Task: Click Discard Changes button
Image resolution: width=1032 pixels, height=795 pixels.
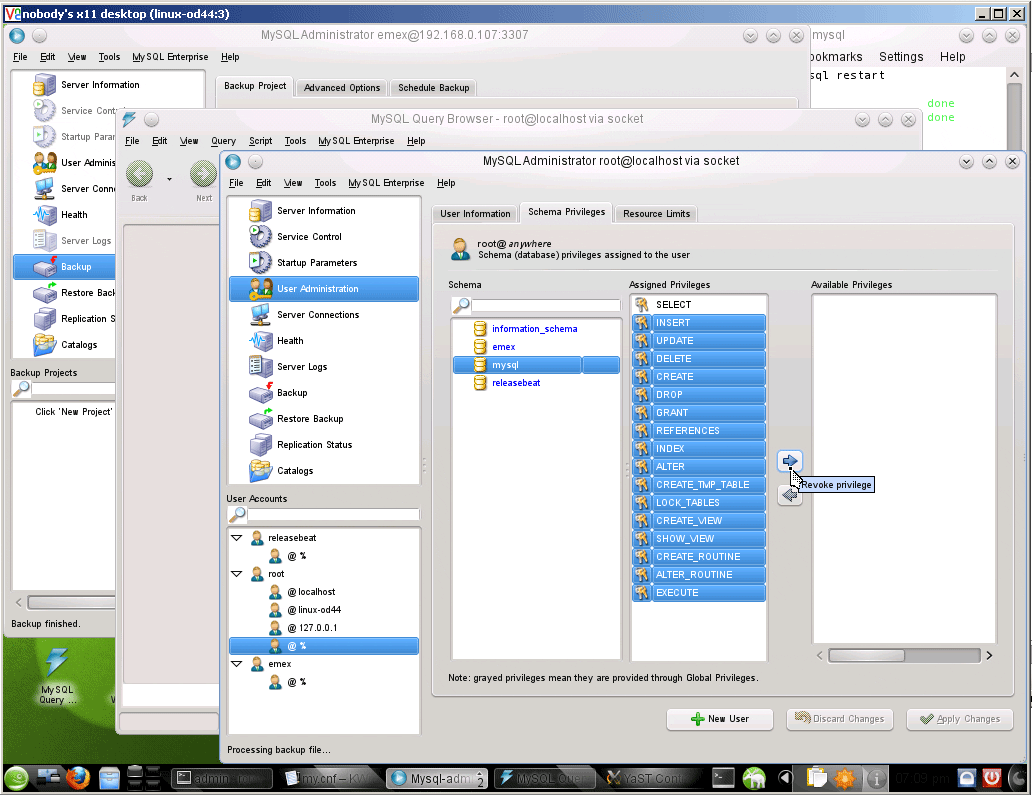Action: point(840,719)
